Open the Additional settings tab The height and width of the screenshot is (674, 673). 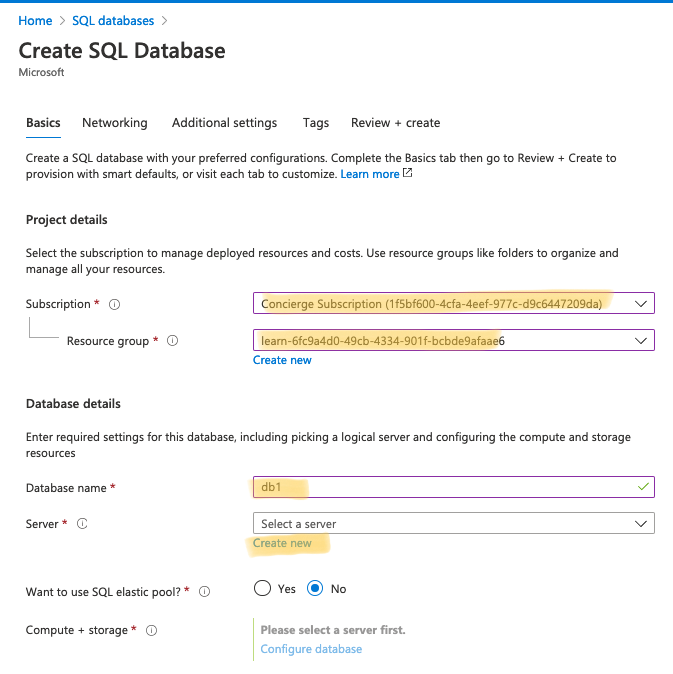224,123
